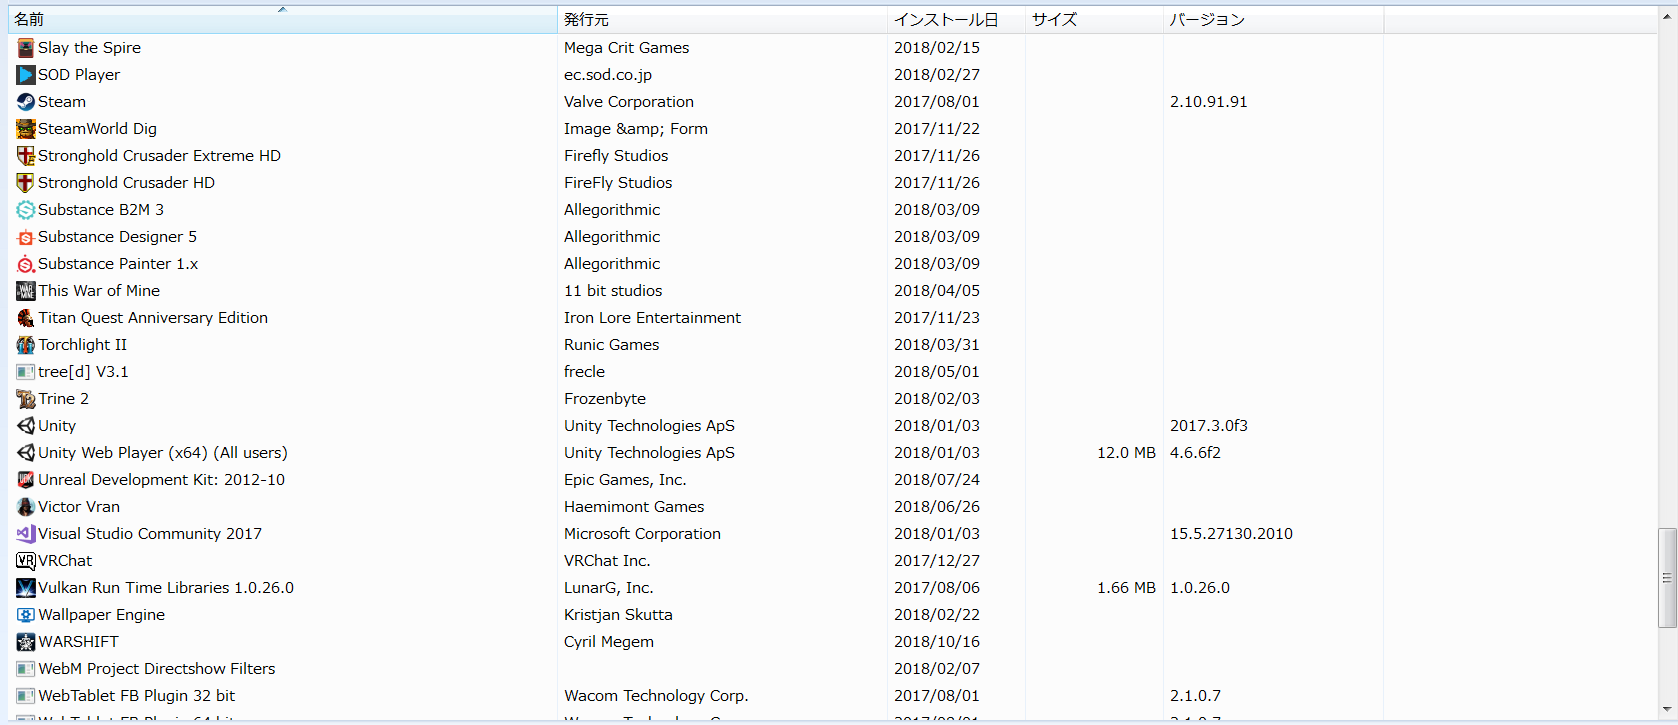The image size is (1678, 725).
Task: Sort by インストール日 column header
Action: coord(945,20)
